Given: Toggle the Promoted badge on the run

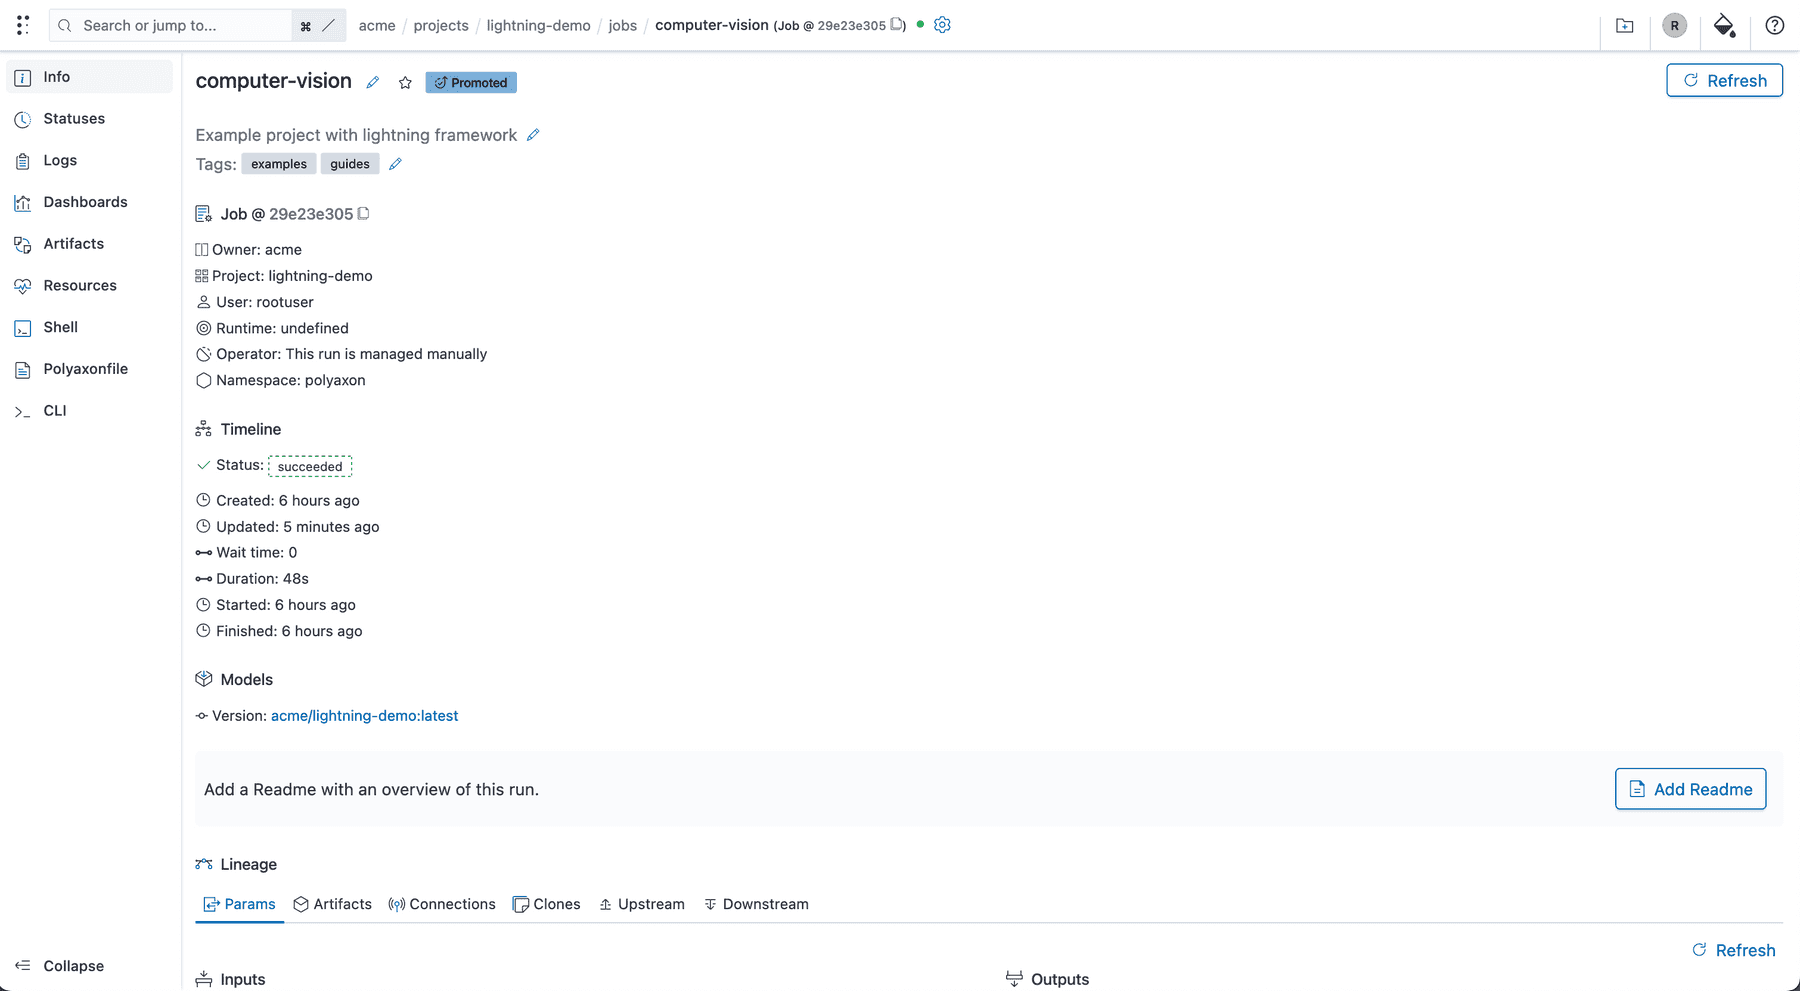Looking at the screenshot, I should coord(470,82).
